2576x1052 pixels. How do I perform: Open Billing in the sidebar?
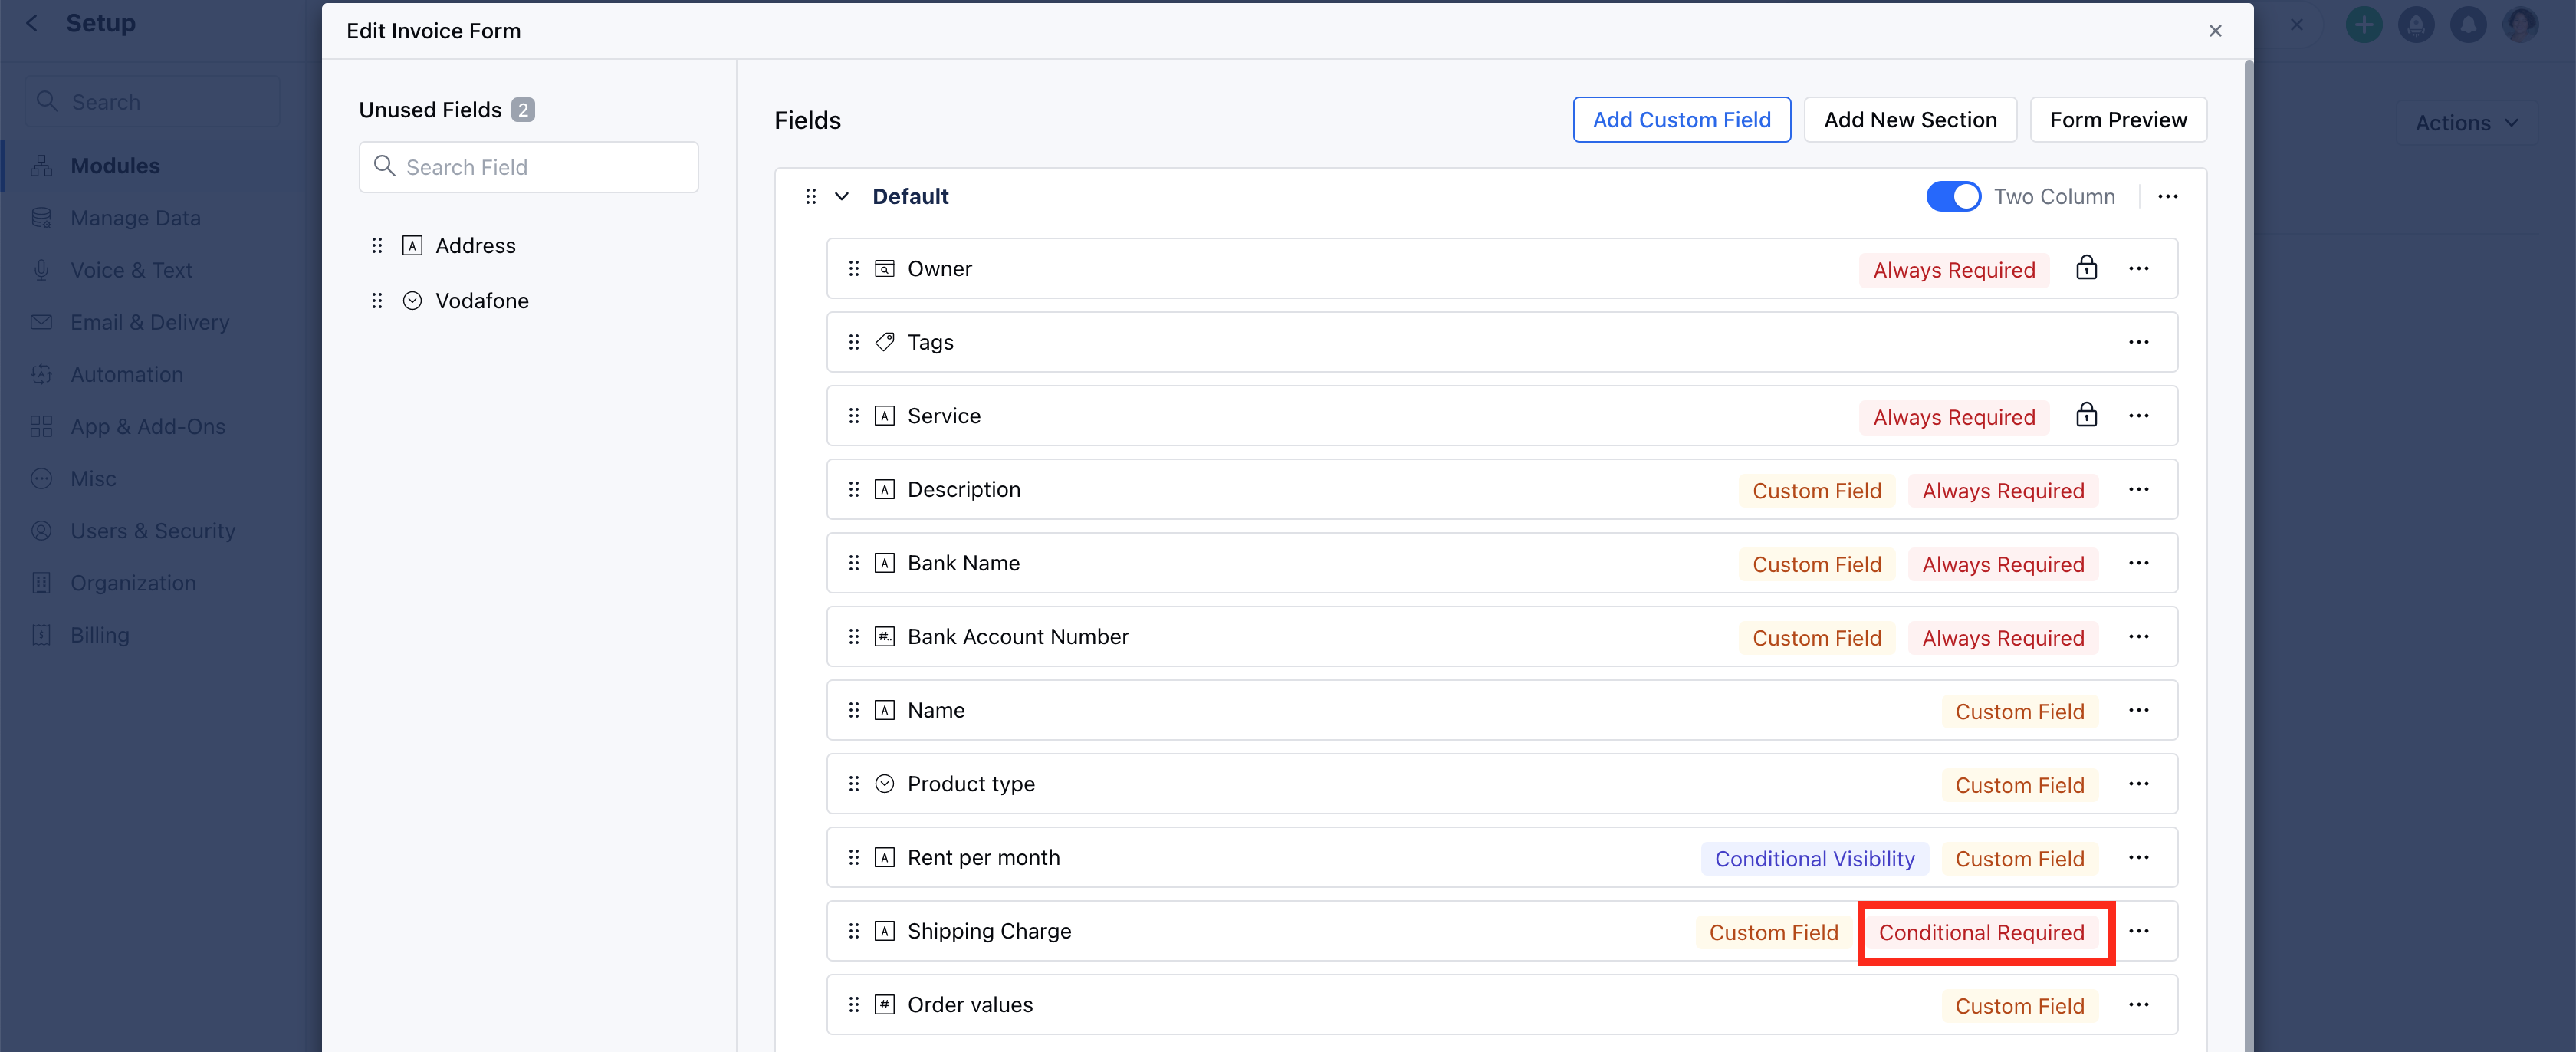[99, 635]
